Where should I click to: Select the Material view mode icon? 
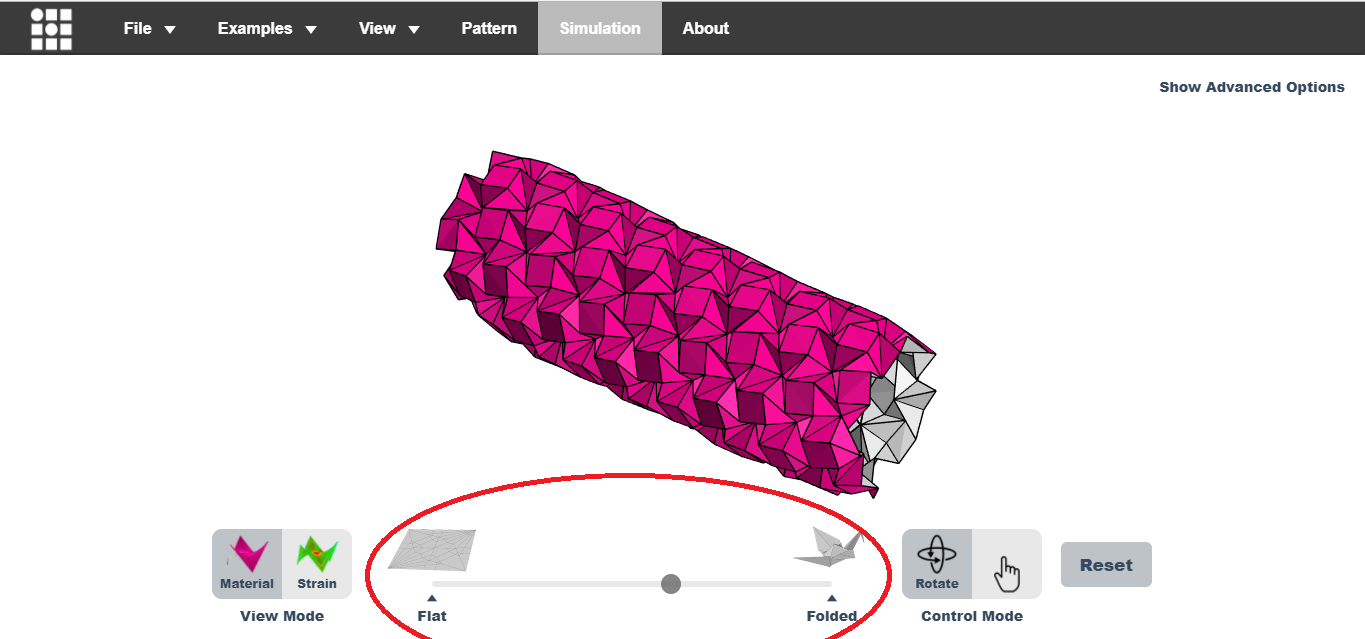click(x=247, y=564)
